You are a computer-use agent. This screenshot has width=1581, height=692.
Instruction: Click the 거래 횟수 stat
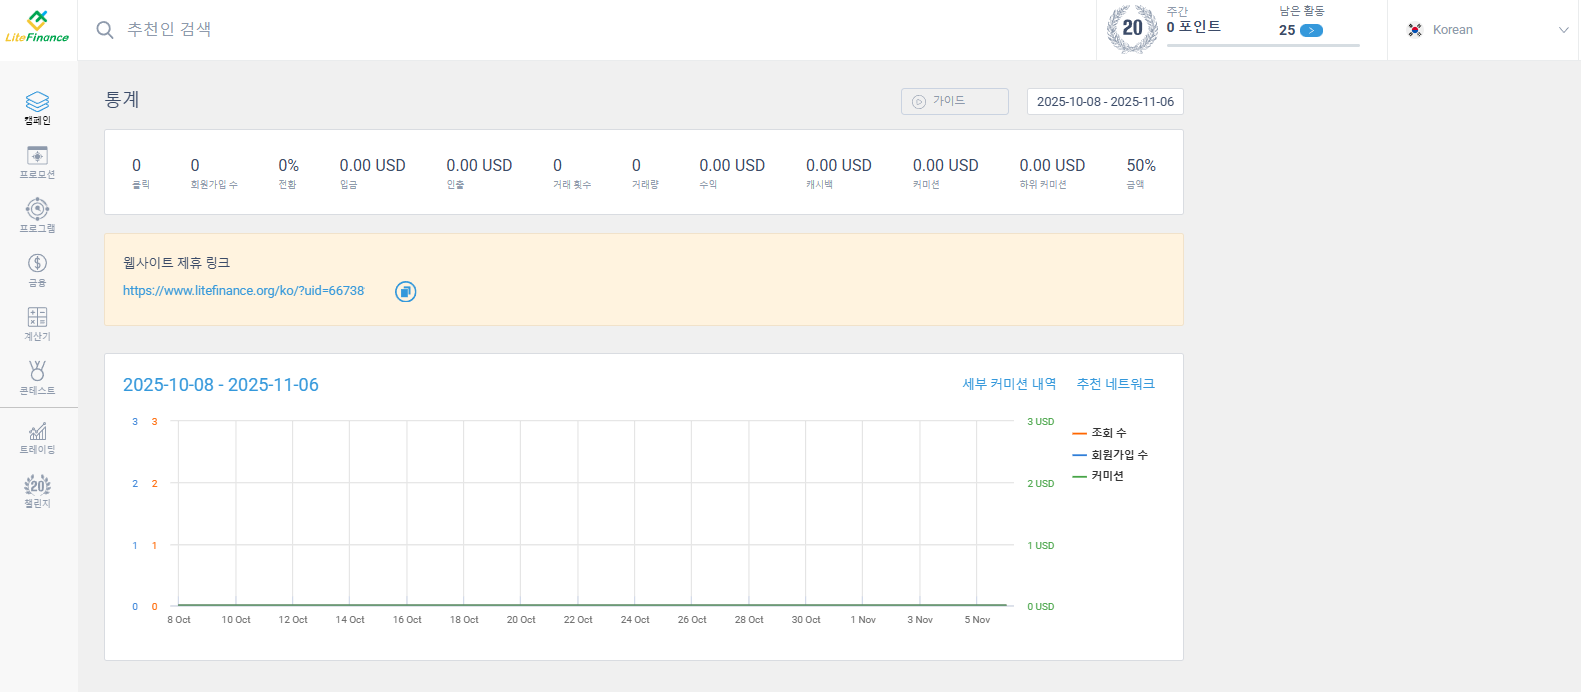[x=572, y=173]
